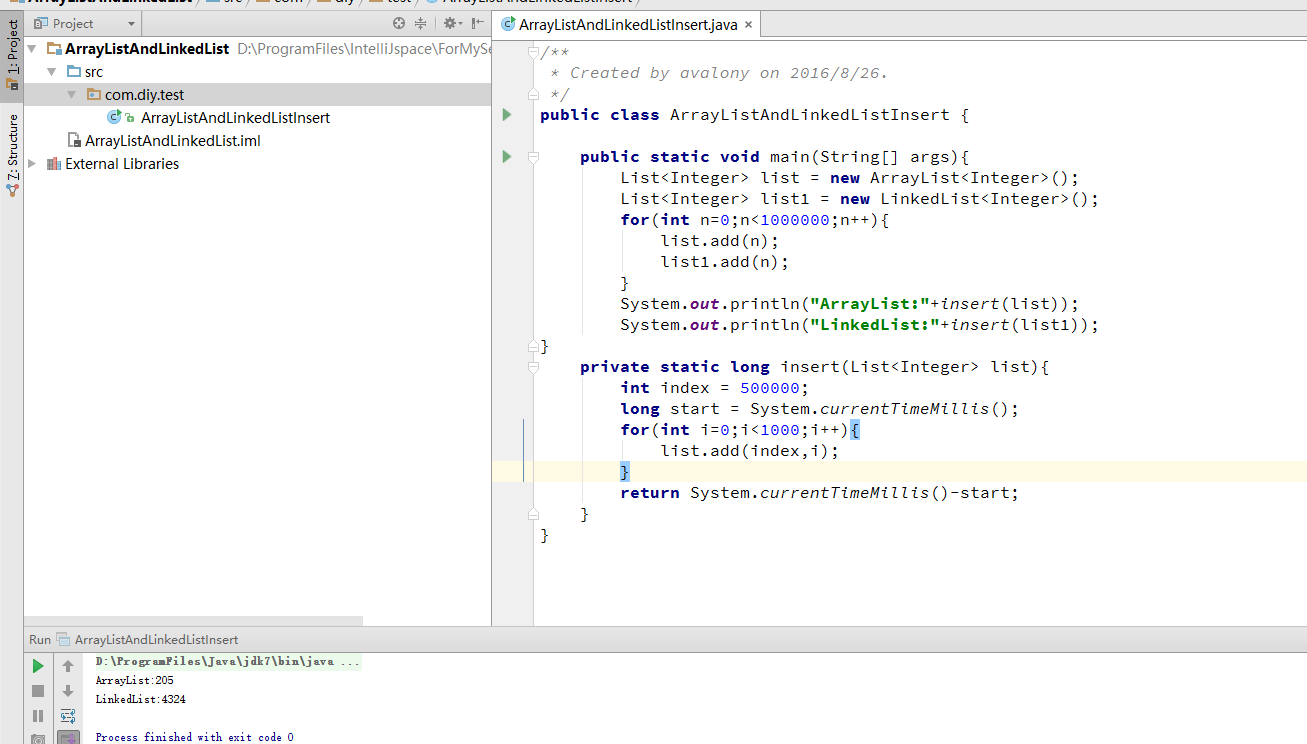
Task: Open the Project panel gear settings dropdown
Action: coord(451,23)
